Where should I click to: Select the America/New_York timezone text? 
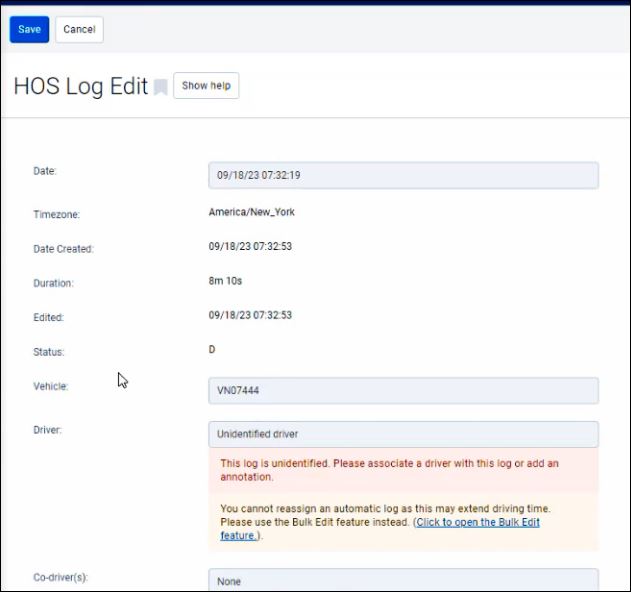[251, 212]
